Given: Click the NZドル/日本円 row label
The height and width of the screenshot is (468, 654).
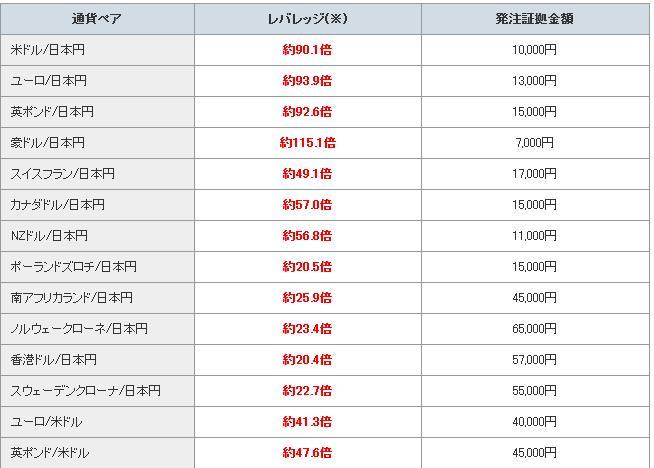Looking at the screenshot, I should [50, 236].
